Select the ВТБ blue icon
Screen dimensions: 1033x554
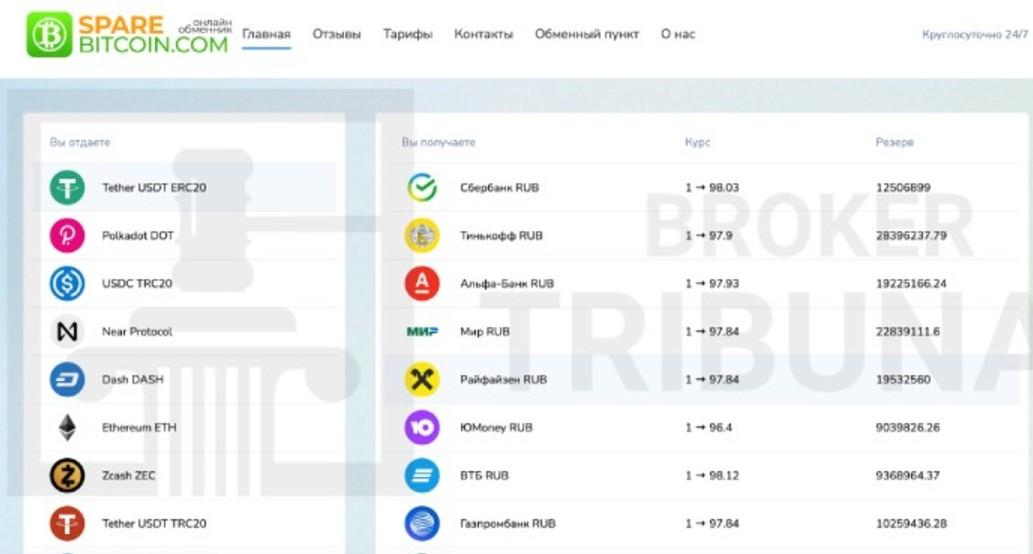coord(422,476)
